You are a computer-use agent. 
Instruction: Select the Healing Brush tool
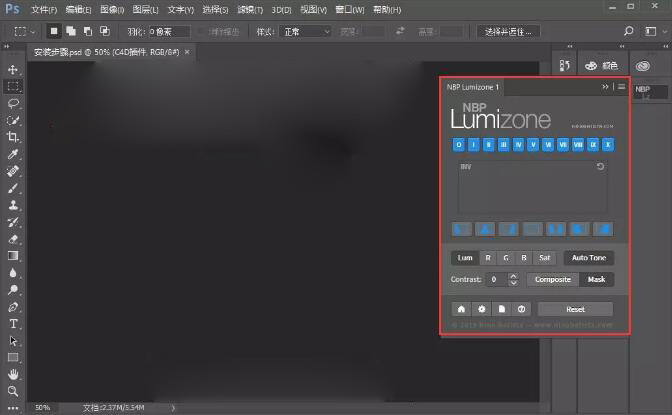click(13, 171)
